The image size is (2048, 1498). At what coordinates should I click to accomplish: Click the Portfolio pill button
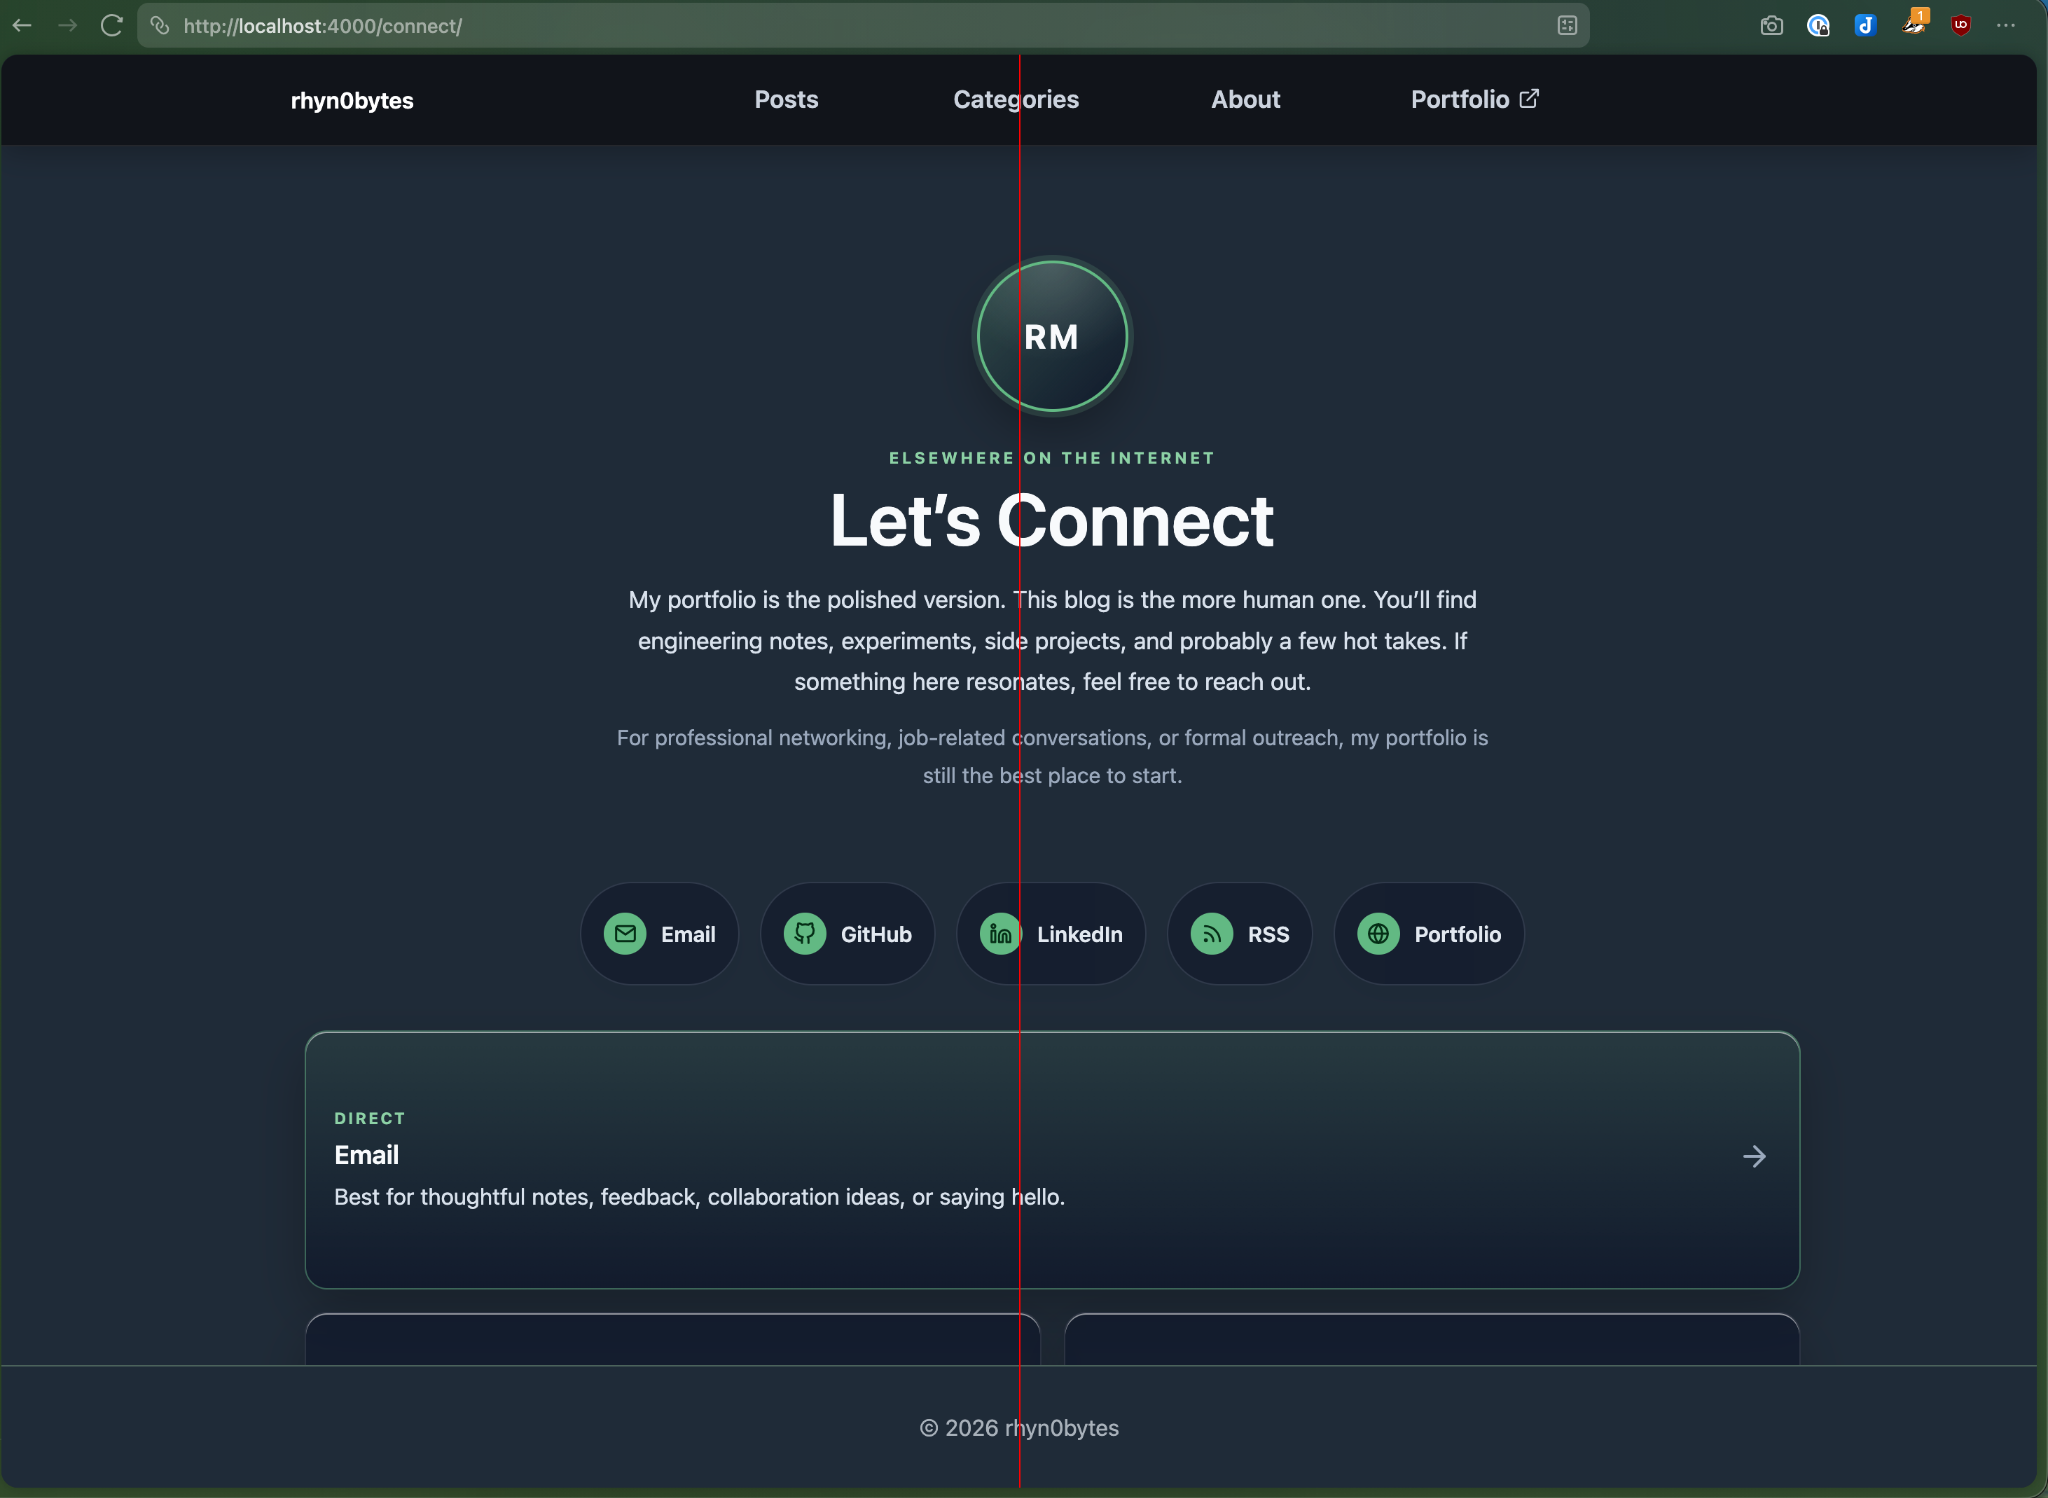[x=1429, y=934]
